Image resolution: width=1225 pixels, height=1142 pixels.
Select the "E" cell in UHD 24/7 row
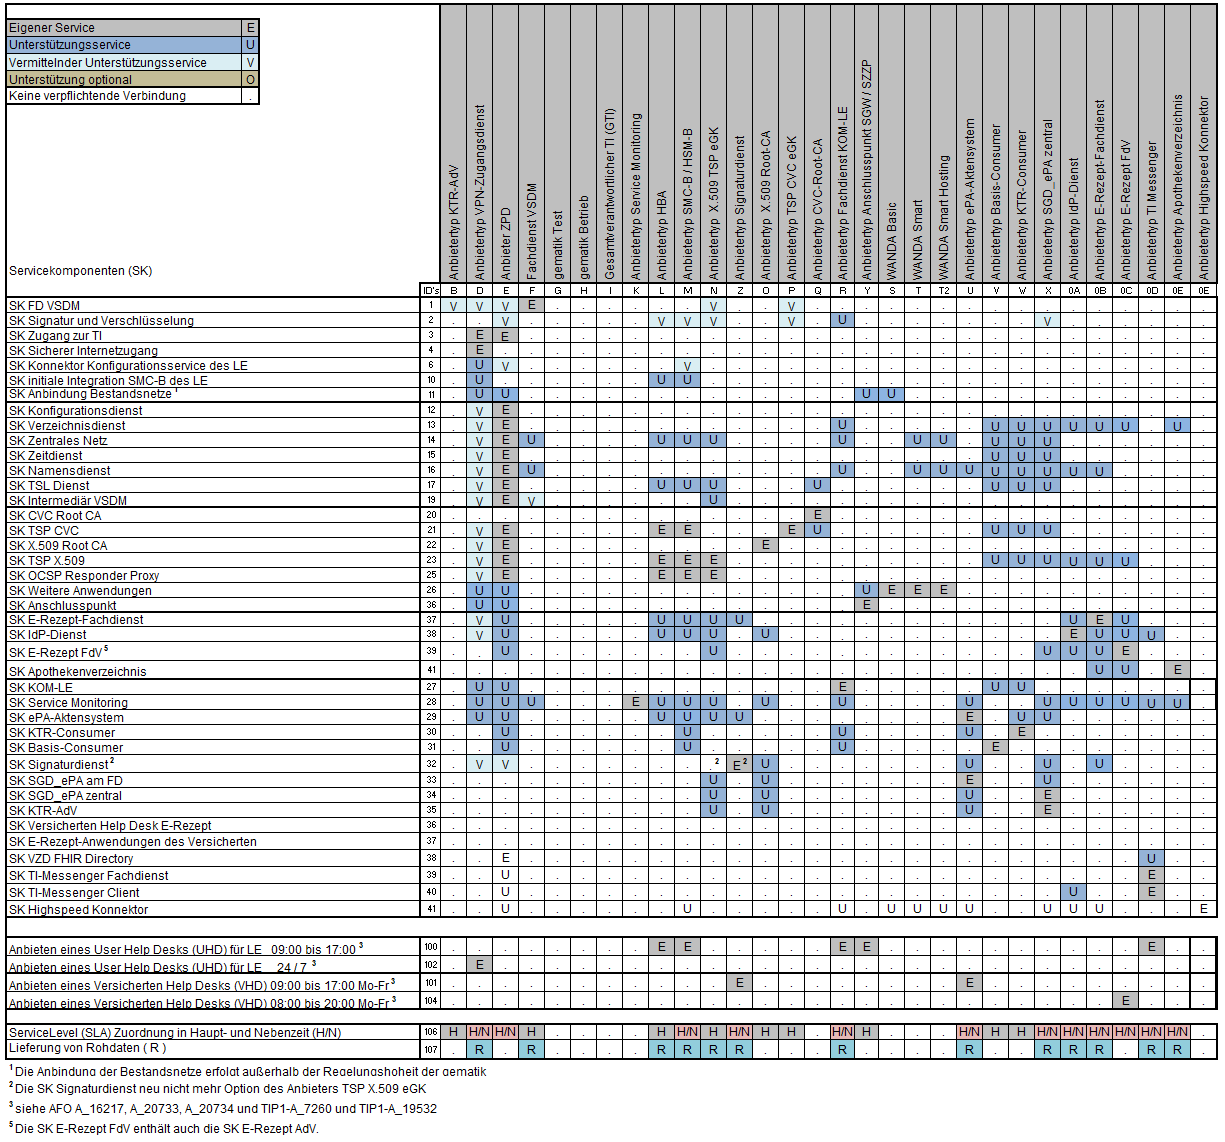click(480, 965)
